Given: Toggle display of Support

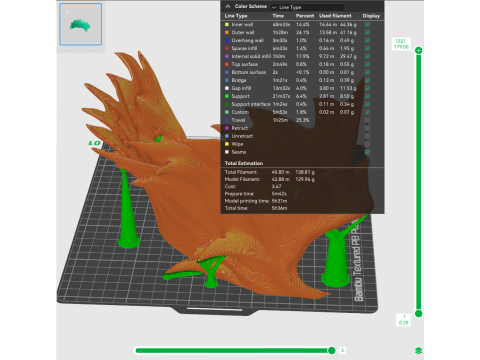Looking at the screenshot, I should (367, 96).
